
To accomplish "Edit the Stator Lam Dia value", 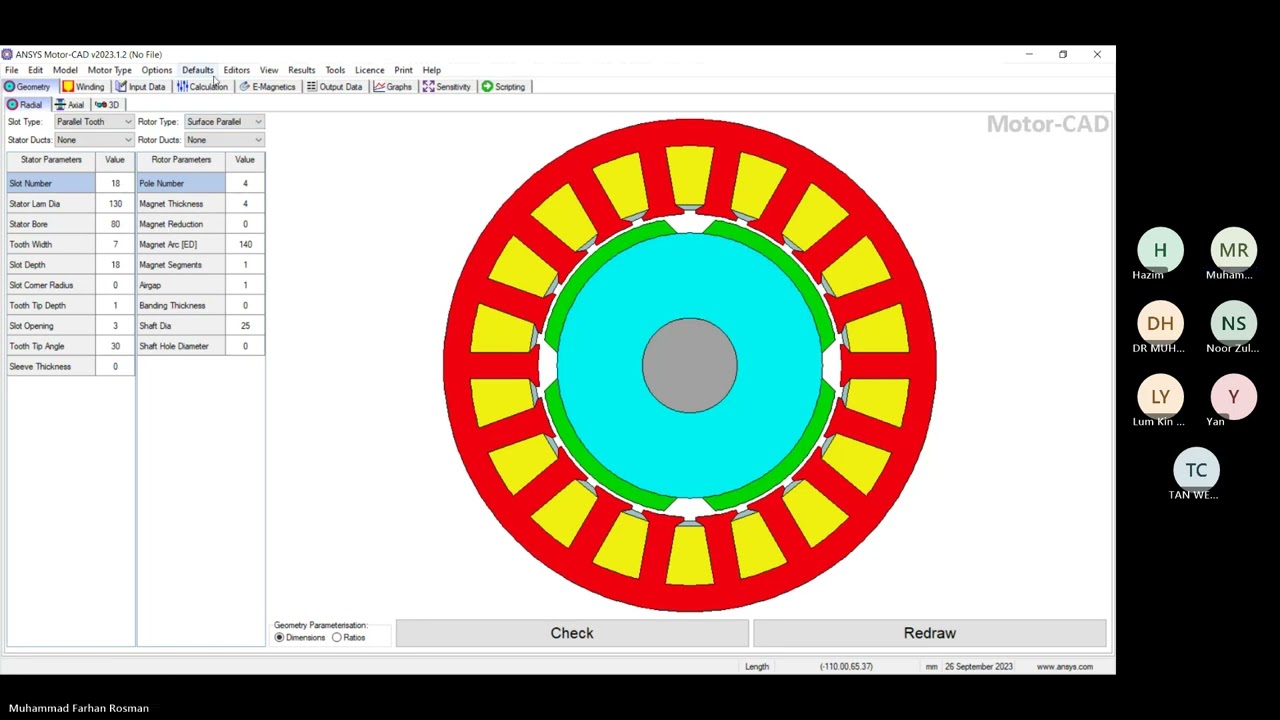I will click(115, 204).
